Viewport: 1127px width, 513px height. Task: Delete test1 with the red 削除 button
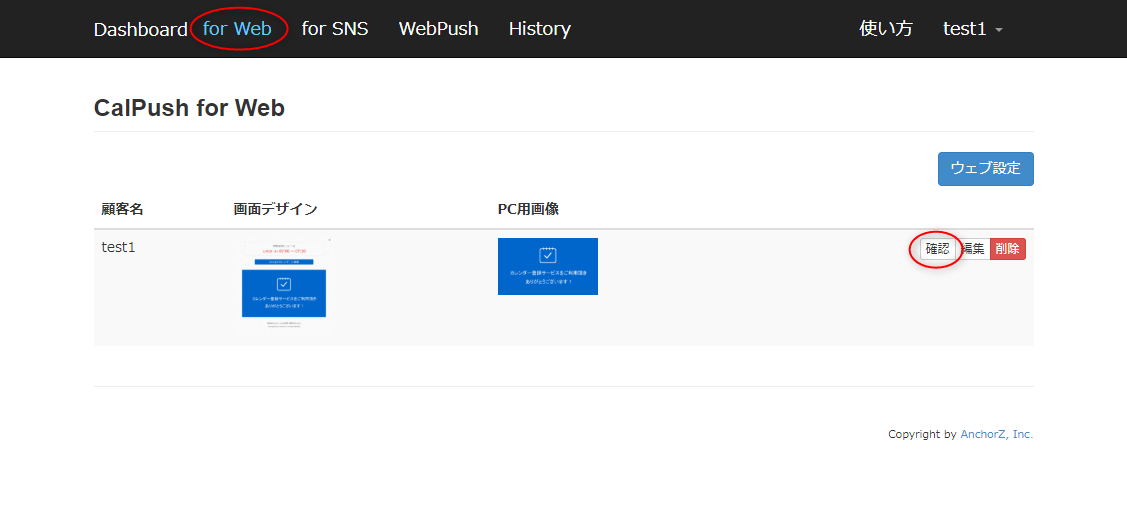pos(1007,249)
